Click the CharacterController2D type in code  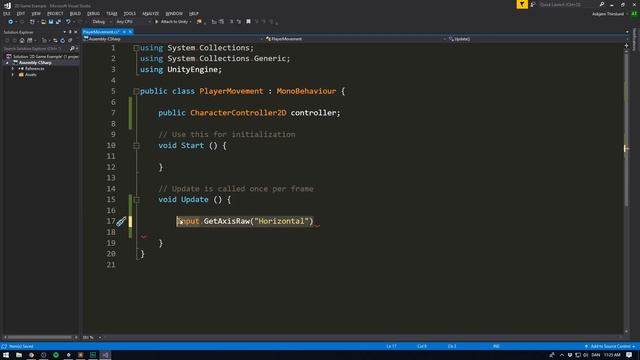[x=238, y=113]
